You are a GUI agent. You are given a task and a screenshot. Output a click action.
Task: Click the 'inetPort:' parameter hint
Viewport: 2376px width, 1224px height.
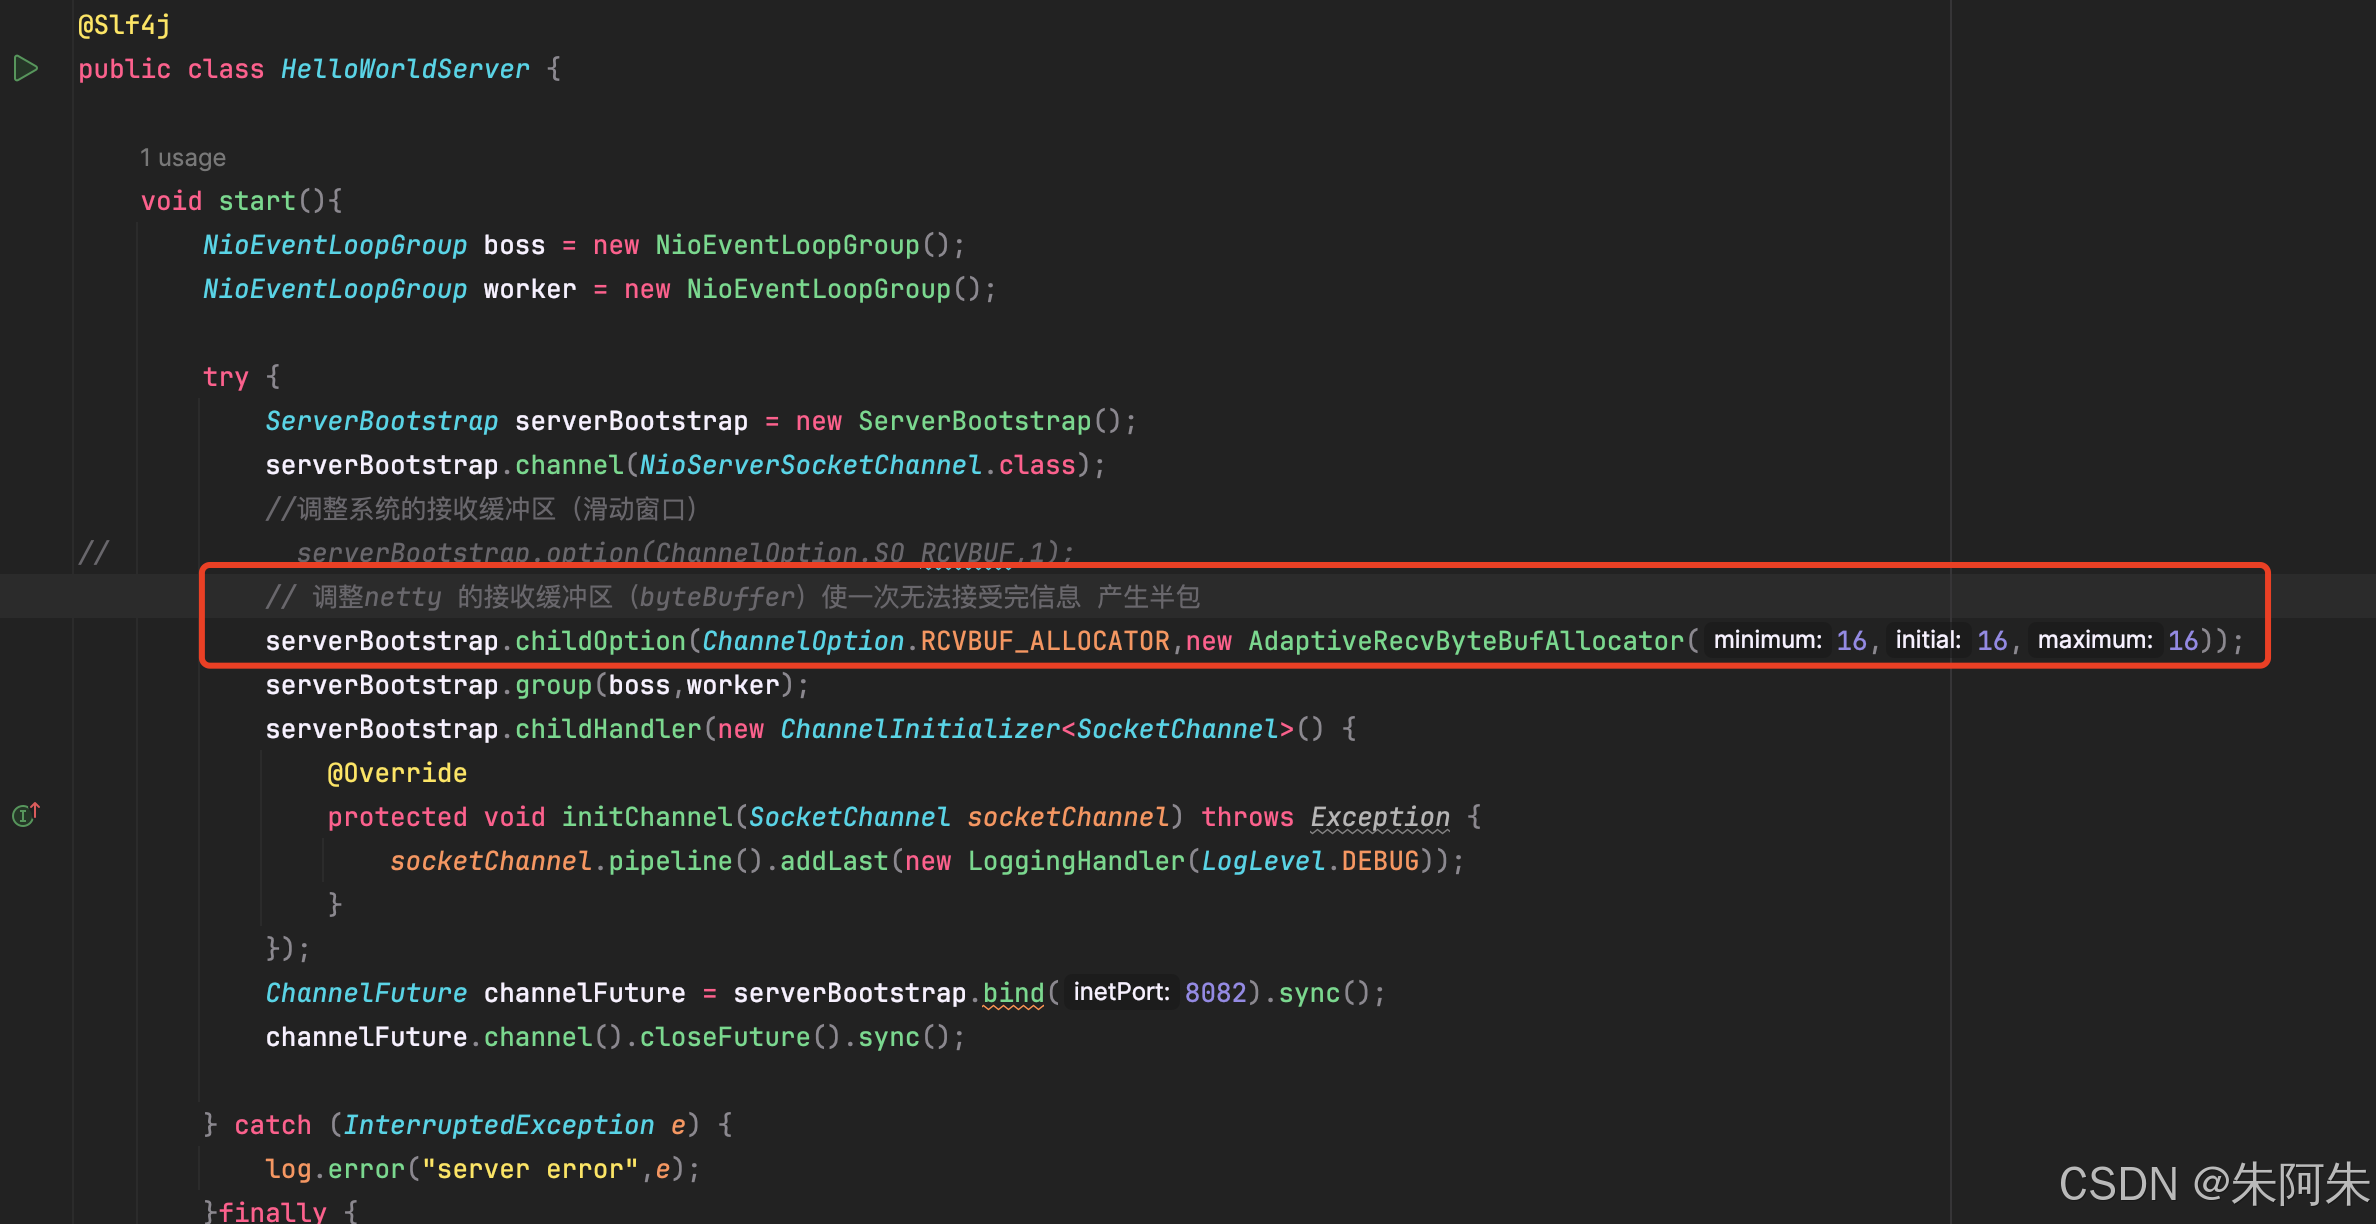(1121, 992)
